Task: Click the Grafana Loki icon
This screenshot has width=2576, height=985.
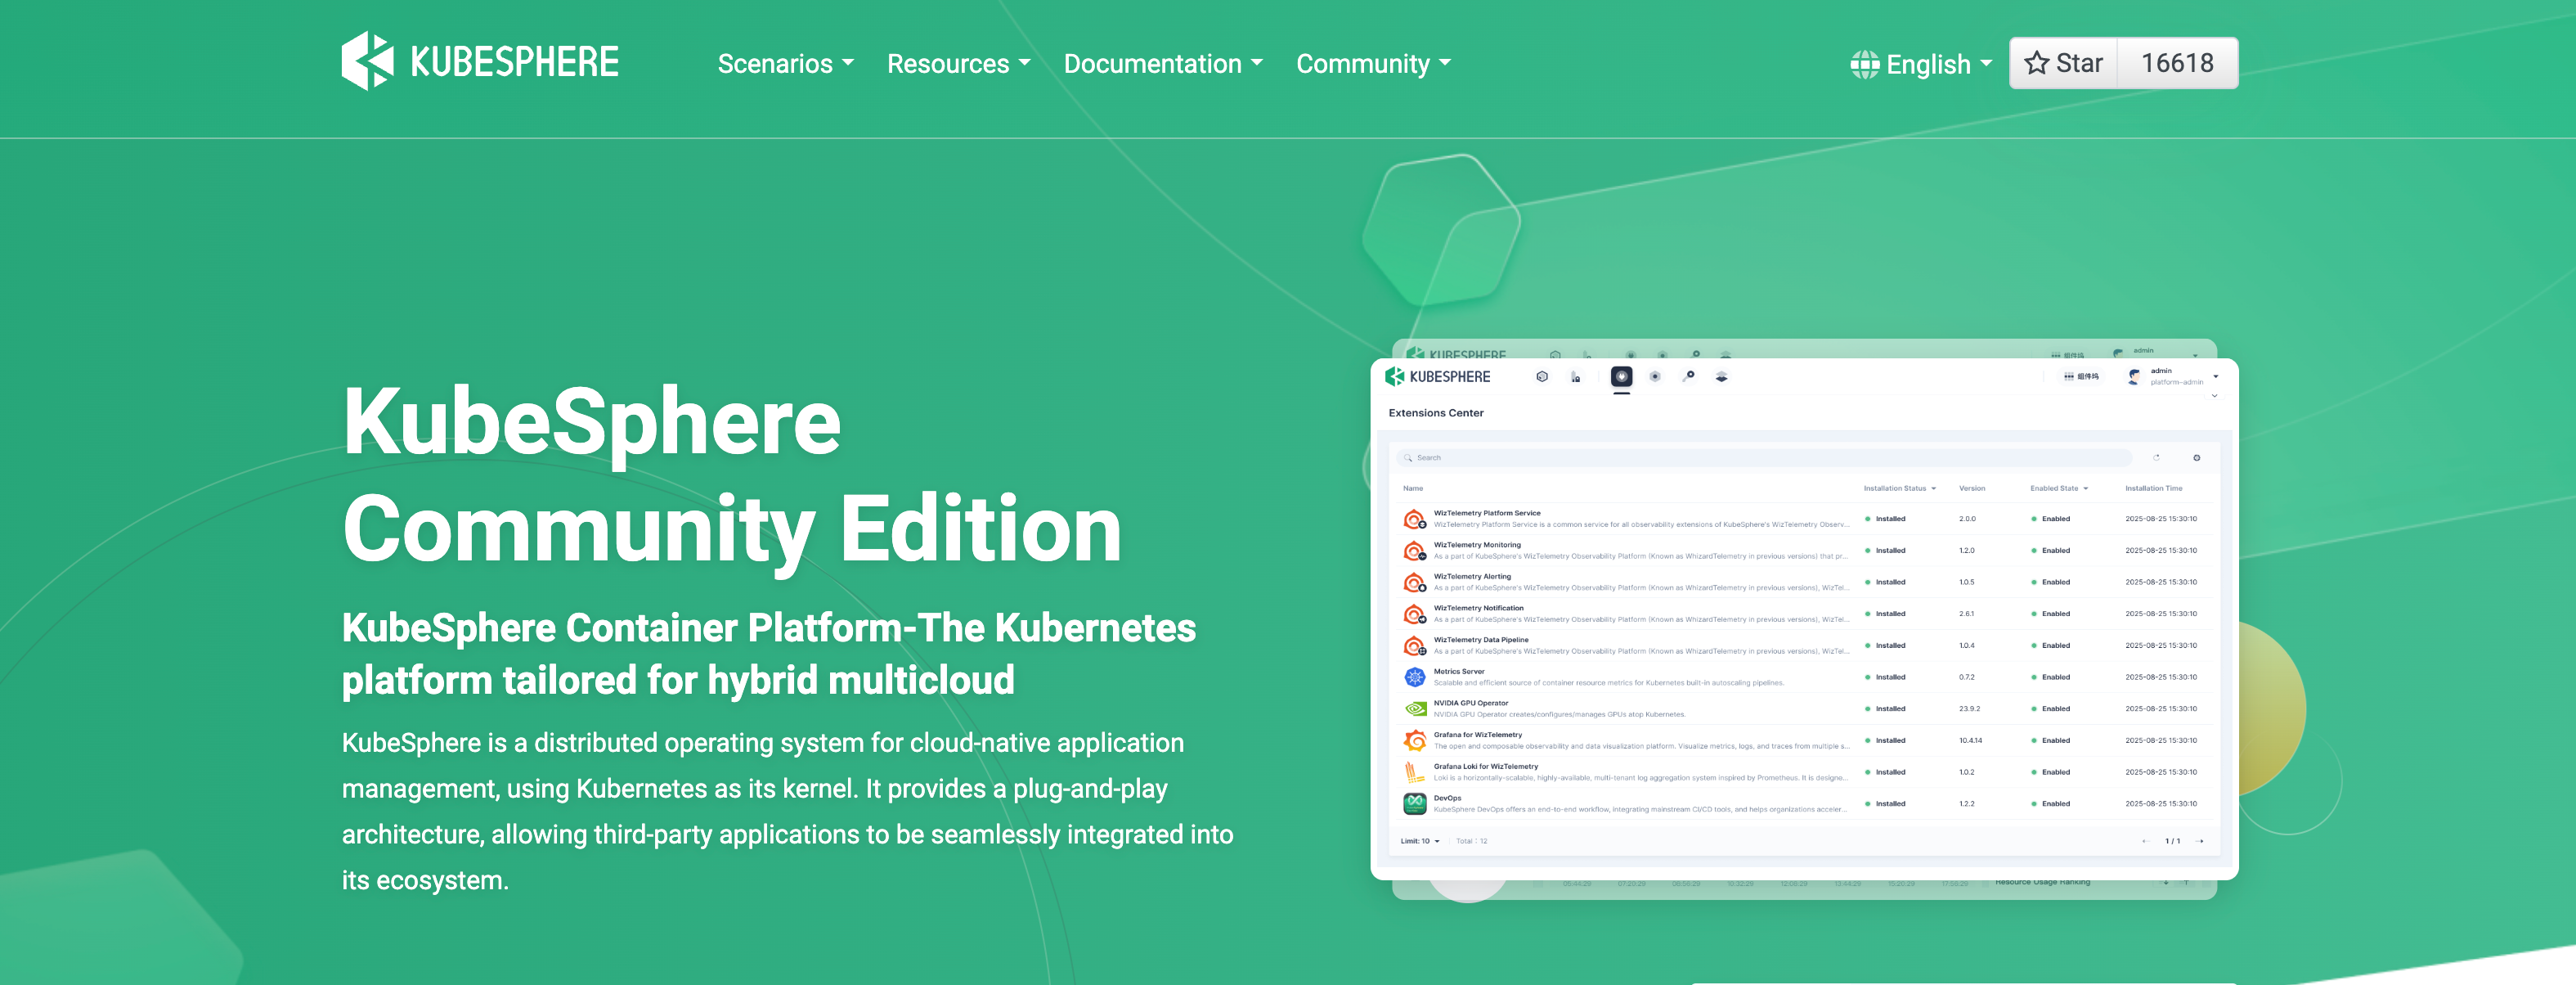Action: [1414, 772]
